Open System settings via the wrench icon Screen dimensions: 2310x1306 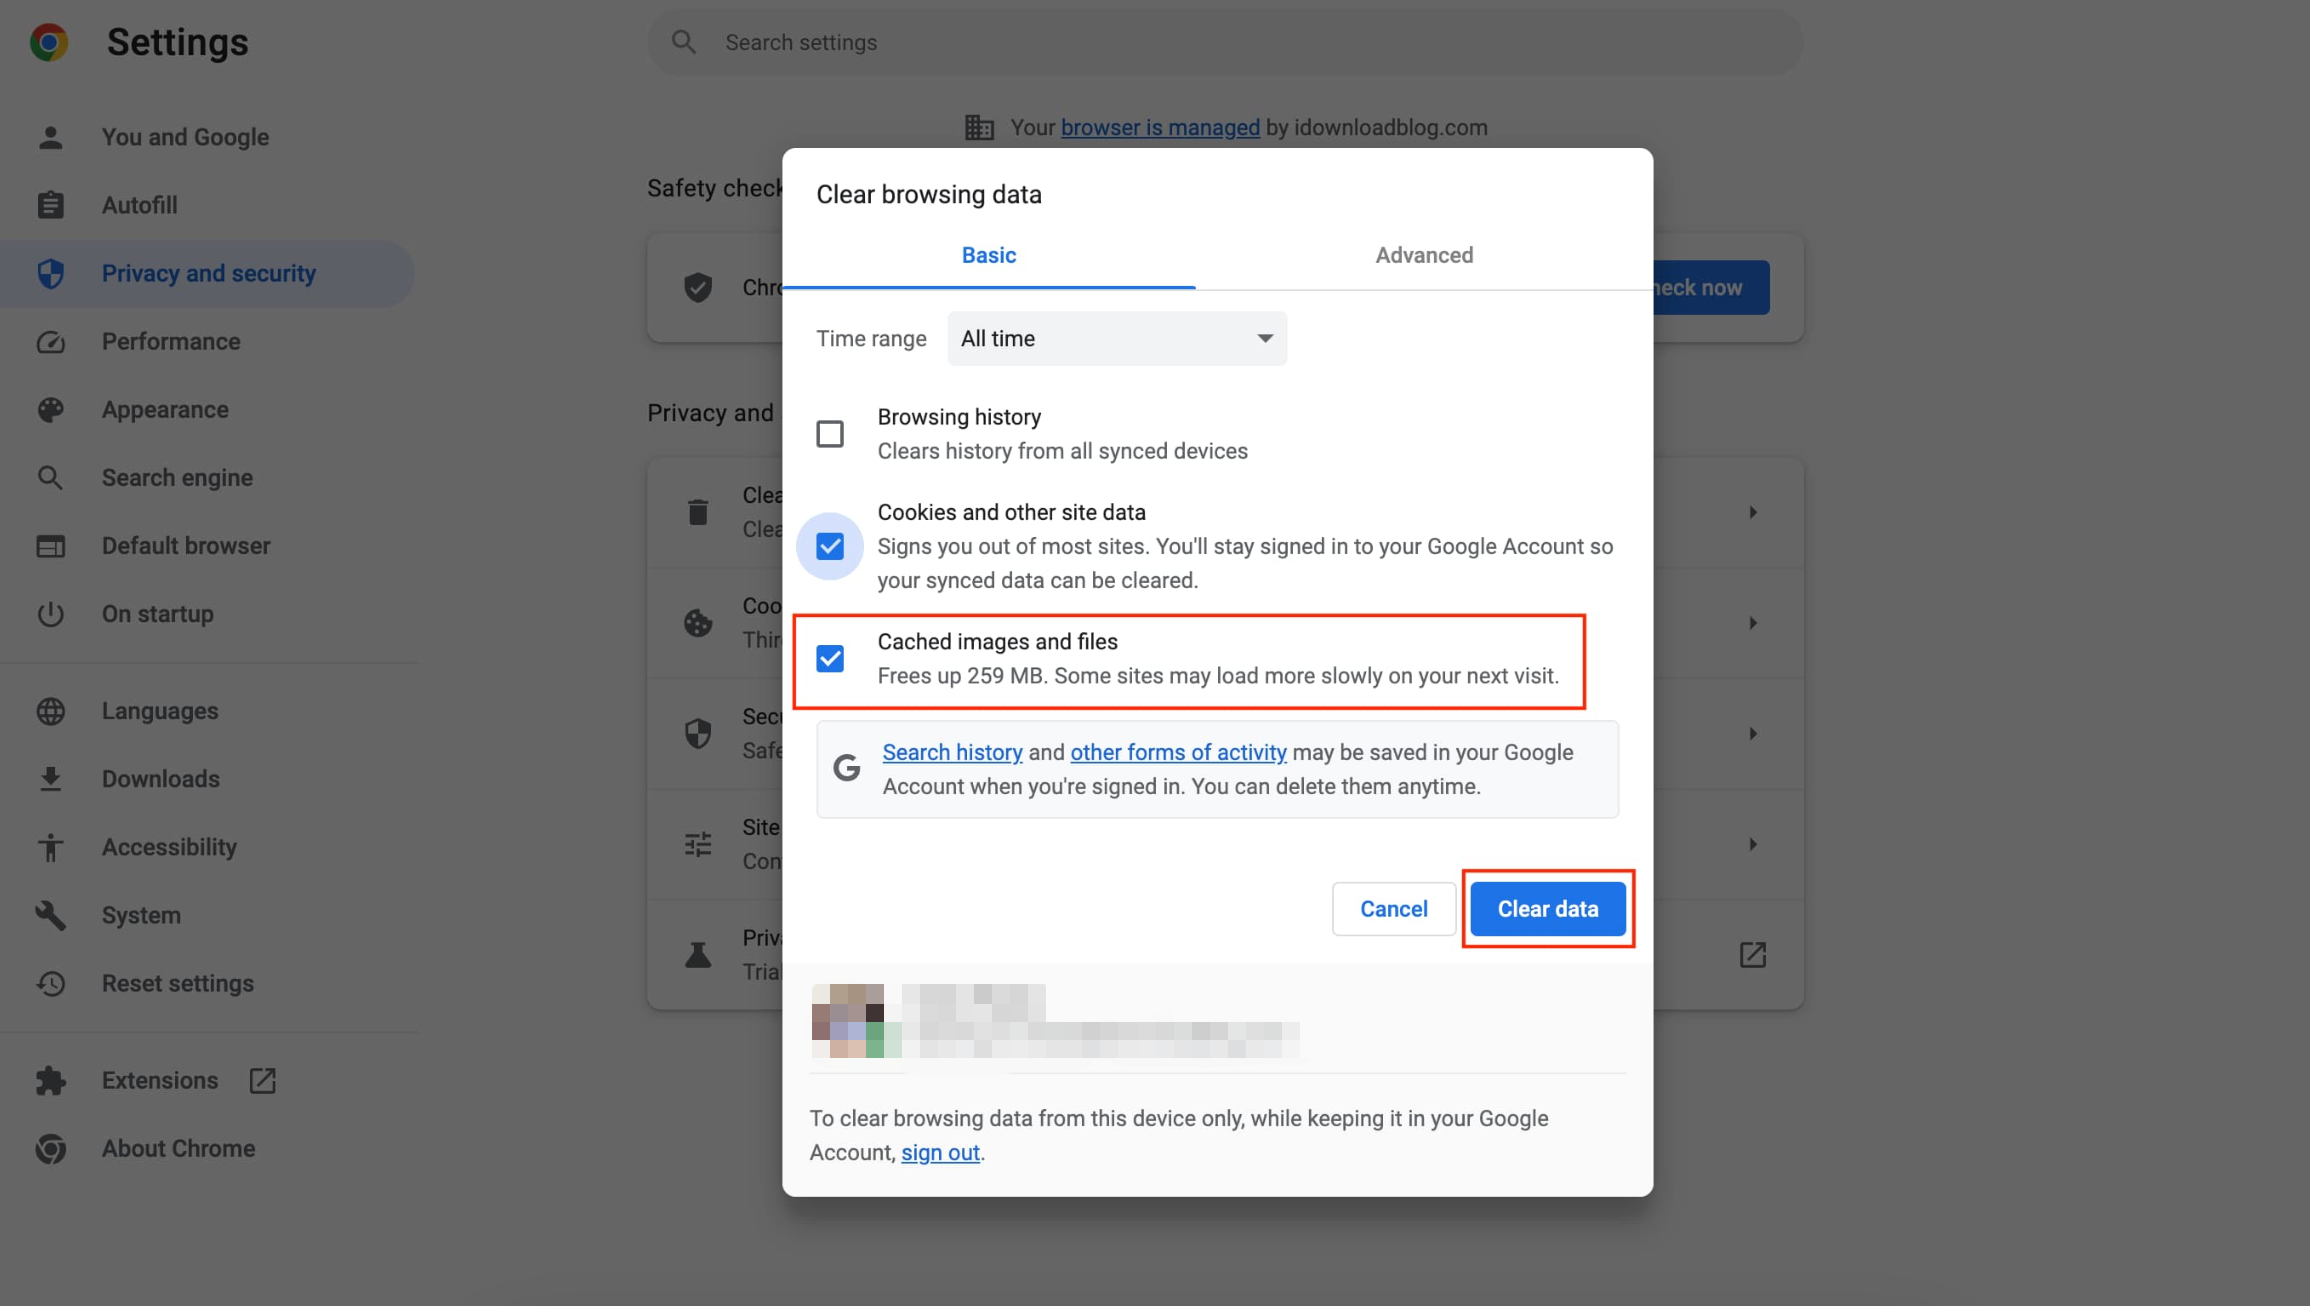[x=50, y=915]
